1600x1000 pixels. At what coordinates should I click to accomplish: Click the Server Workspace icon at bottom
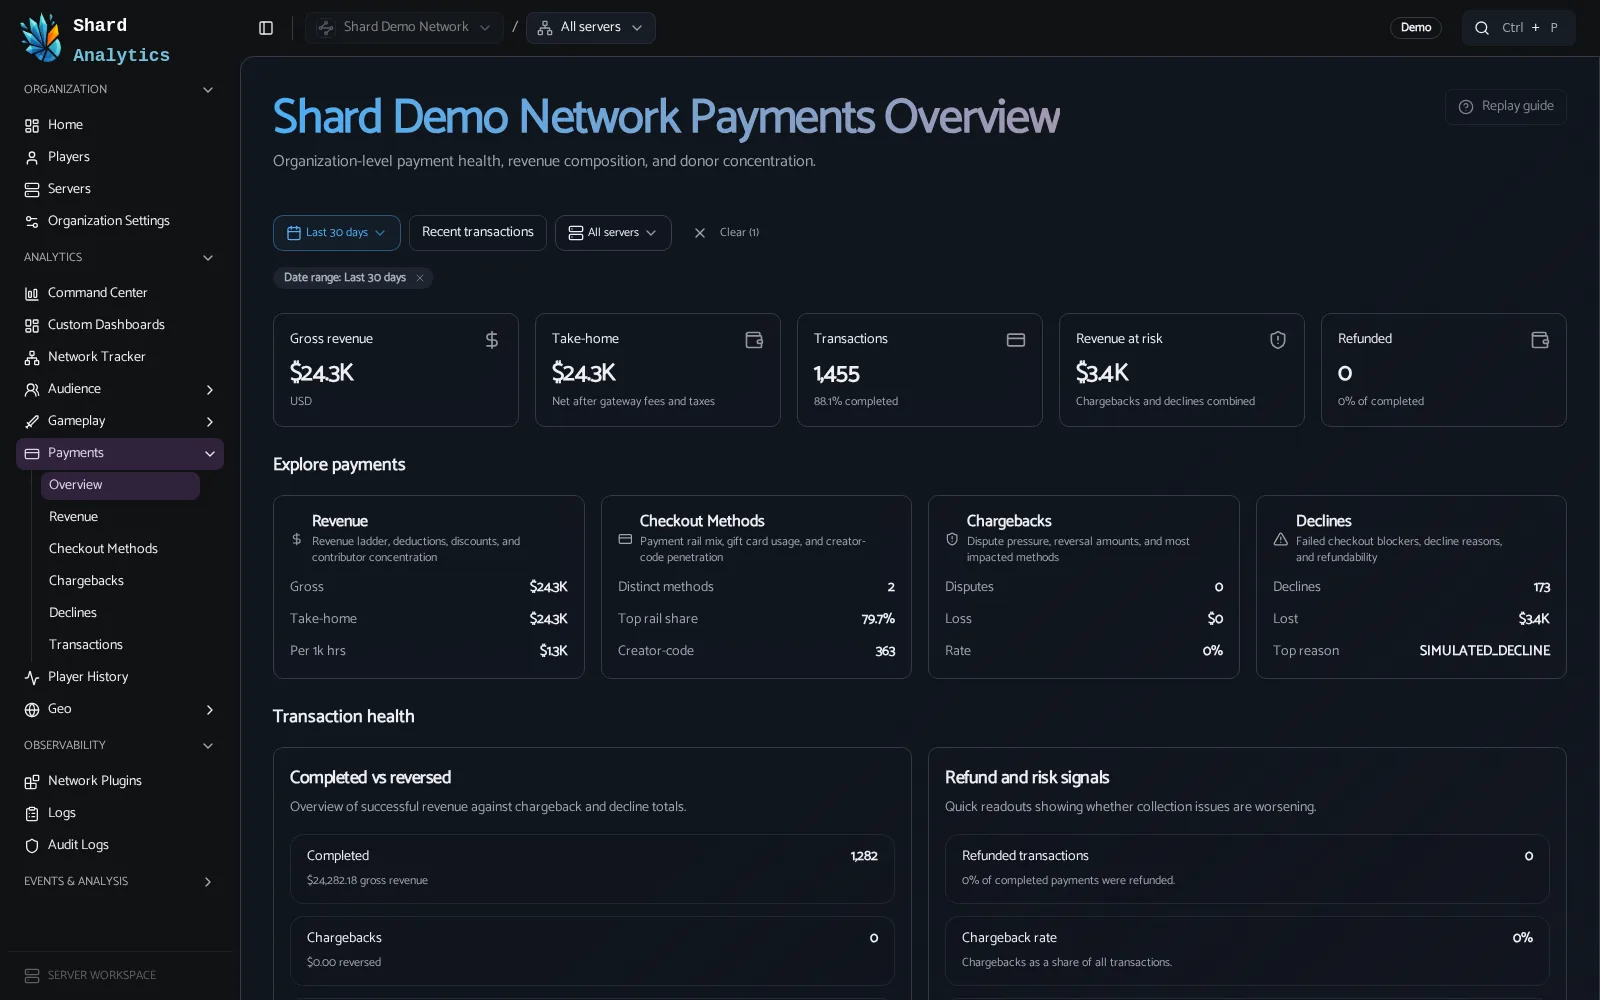[32, 976]
